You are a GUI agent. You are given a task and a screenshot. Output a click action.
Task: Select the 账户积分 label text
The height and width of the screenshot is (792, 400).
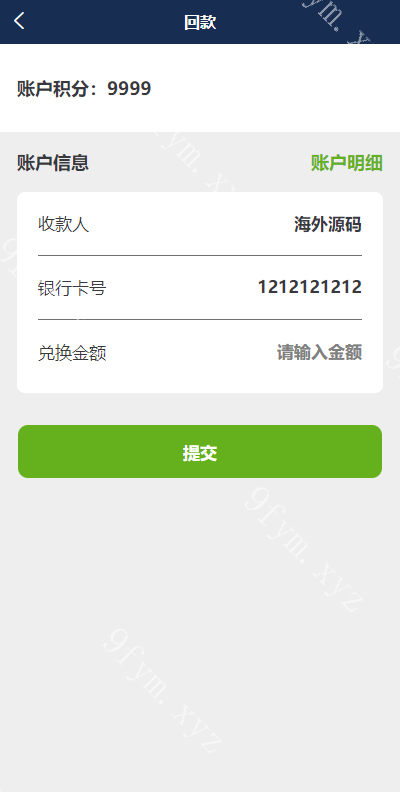coord(57,88)
